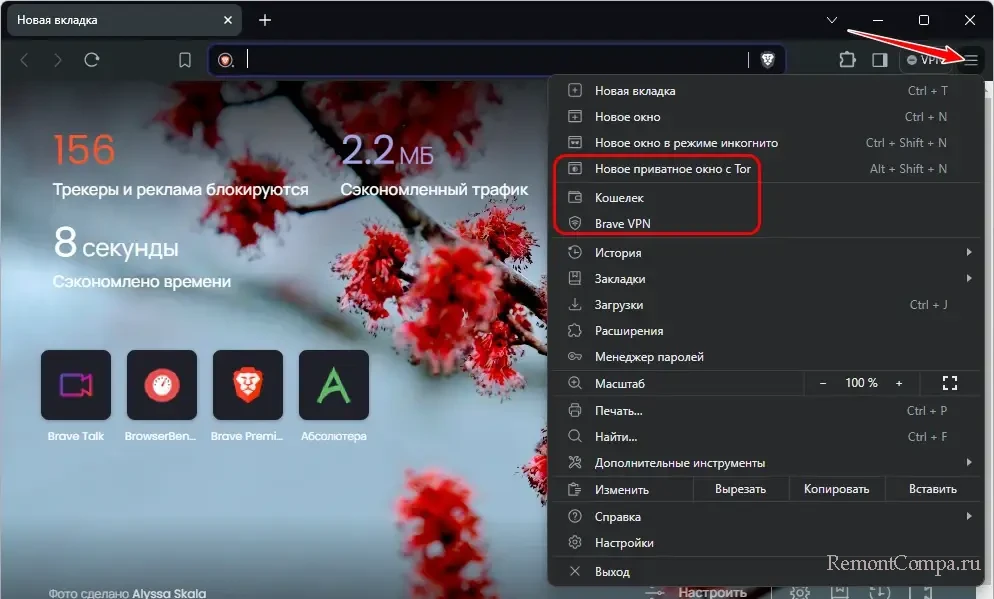
Task: Open the extensions puzzle icon
Action: point(846,60)
